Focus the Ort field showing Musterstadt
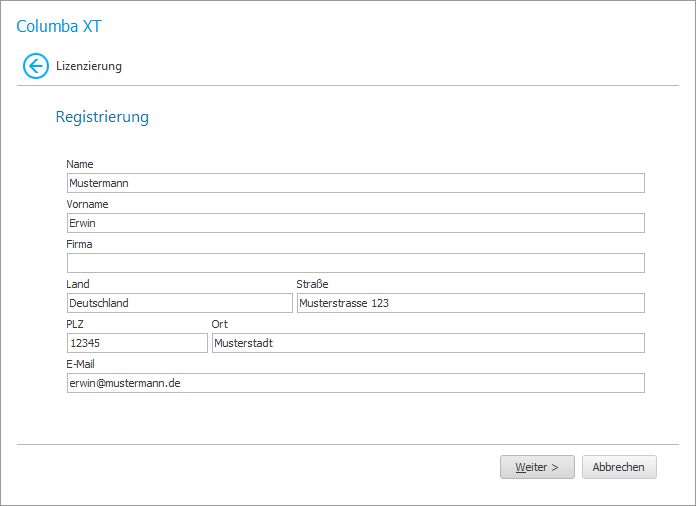 pos(428,343)
